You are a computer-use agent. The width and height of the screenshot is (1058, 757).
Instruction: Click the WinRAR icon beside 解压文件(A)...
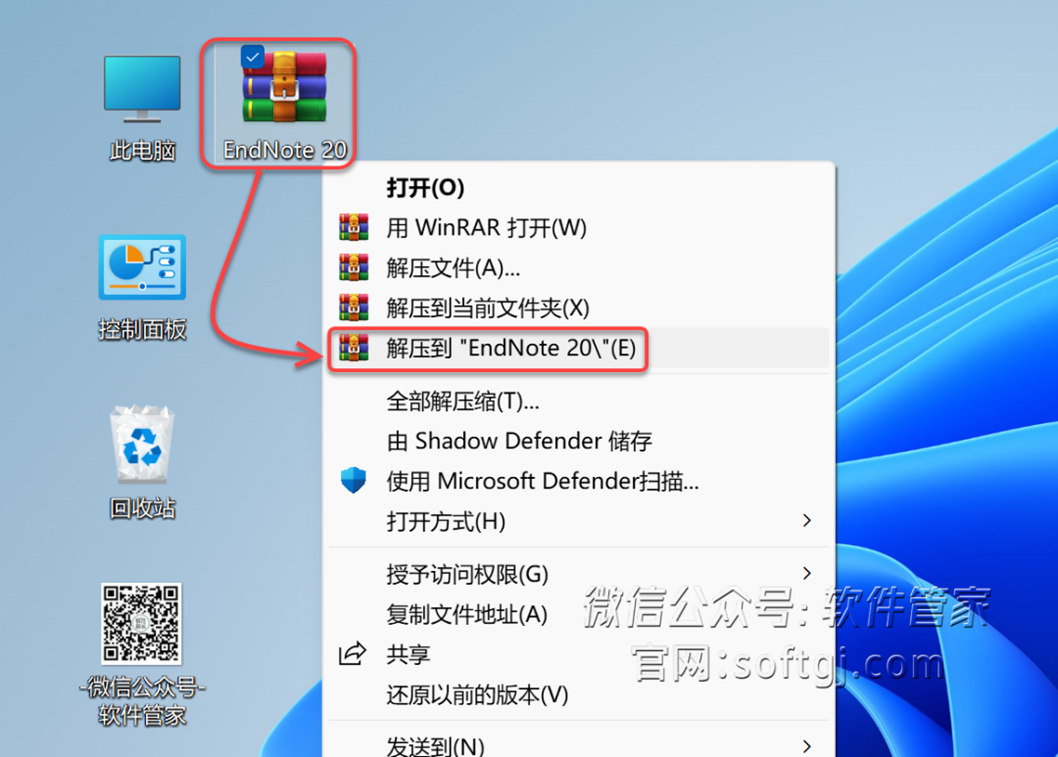click(354, 268)
